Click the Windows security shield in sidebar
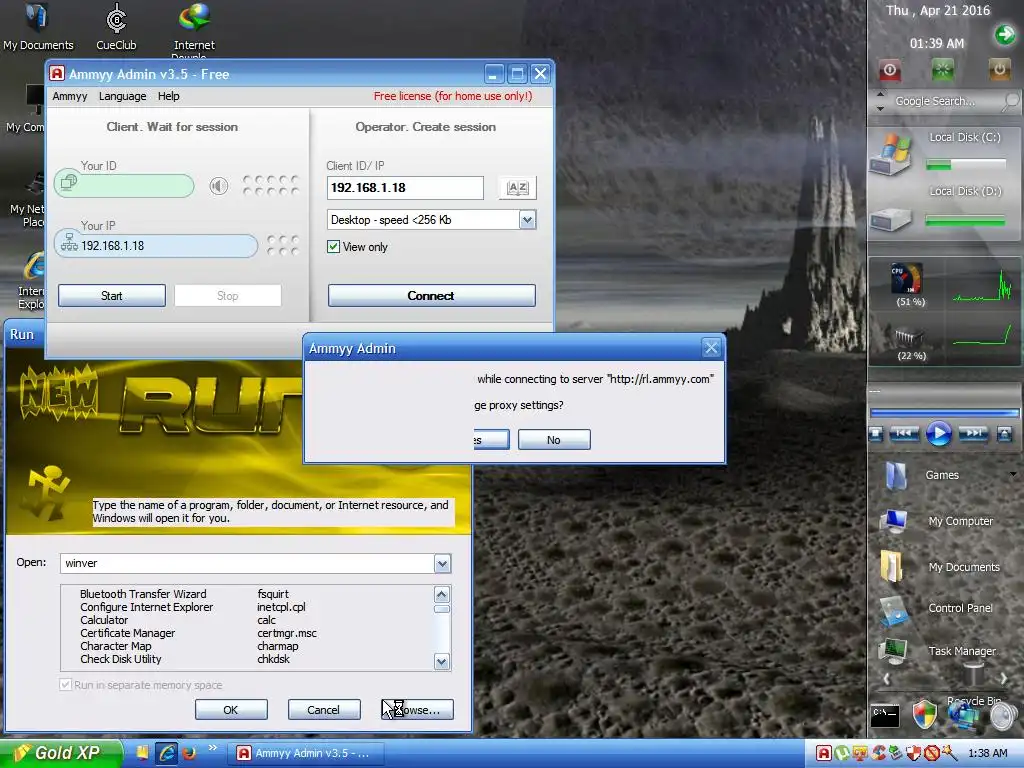The image size is (1024, 768). [x=925, y=714]
